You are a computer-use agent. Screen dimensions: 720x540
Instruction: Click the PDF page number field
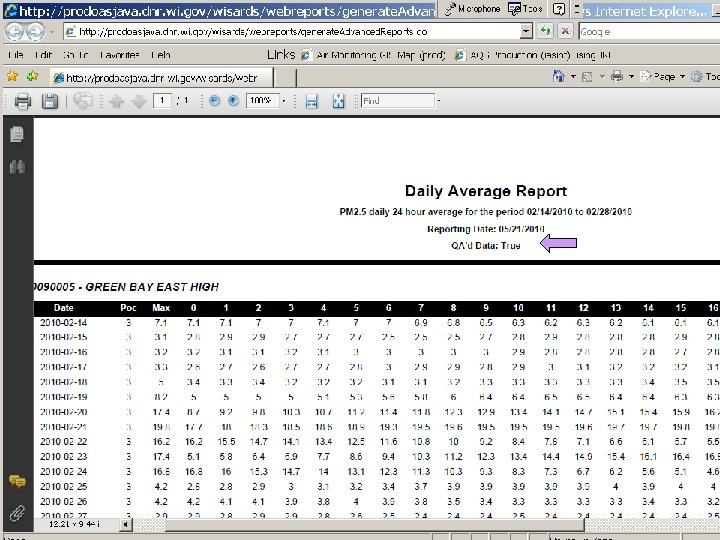(162, 101)
